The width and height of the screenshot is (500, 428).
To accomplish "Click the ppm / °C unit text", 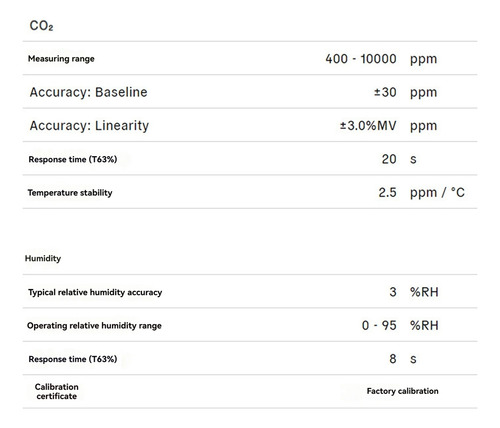I will pos(437,193).
